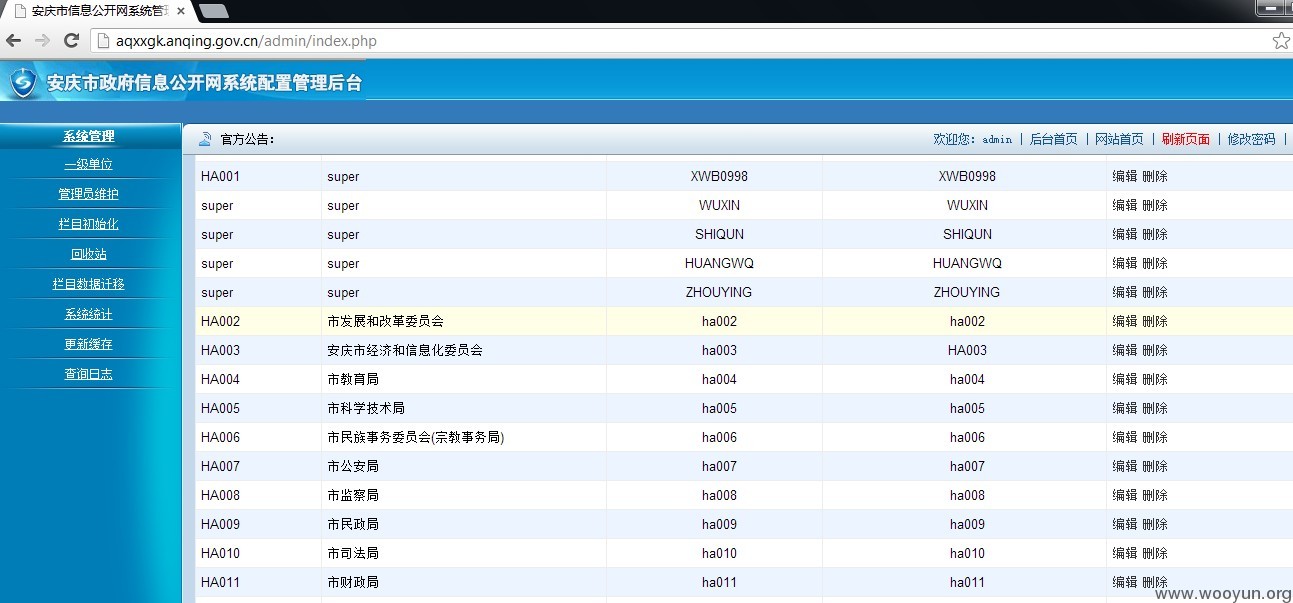
Task: Open 回收站 in sidebar
Action: pyautogui.click(x=88, y=254)
